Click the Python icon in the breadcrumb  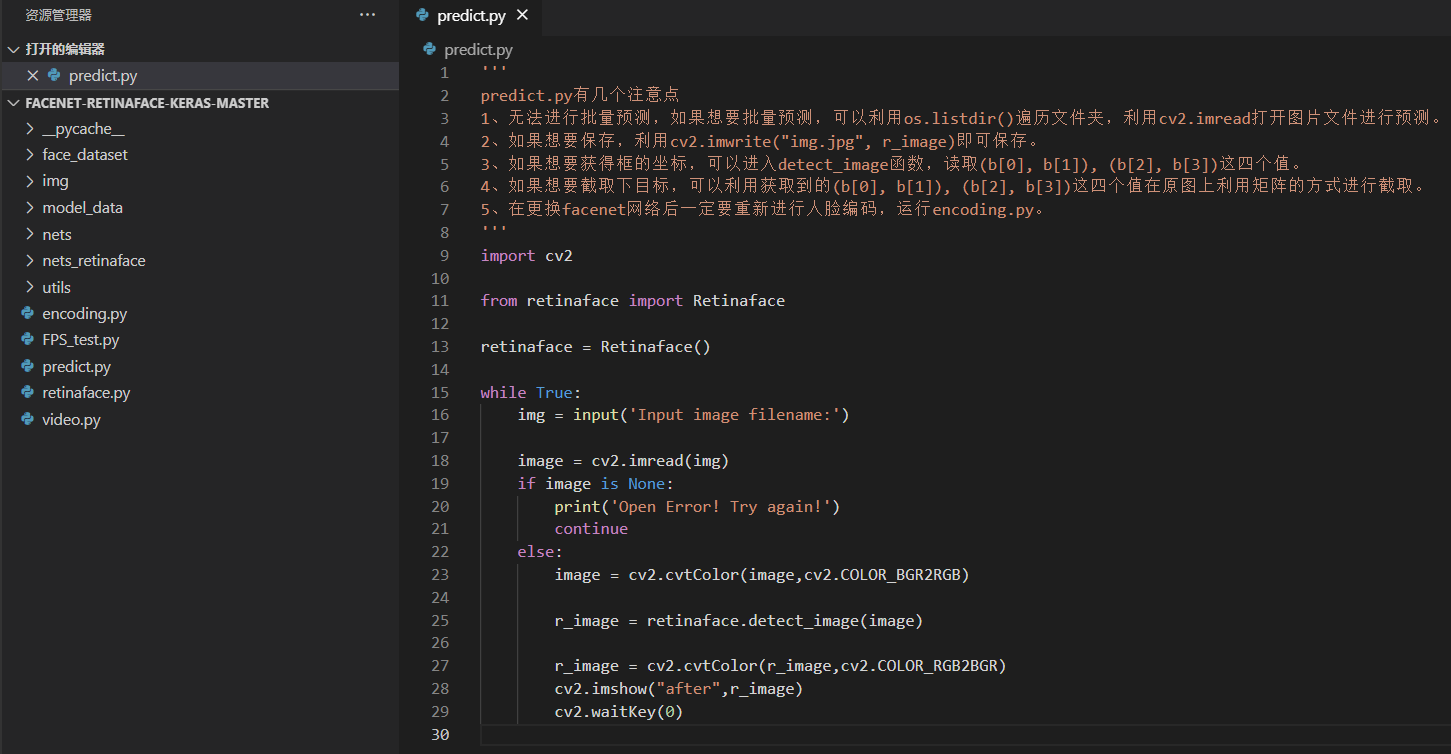(430, 48)
